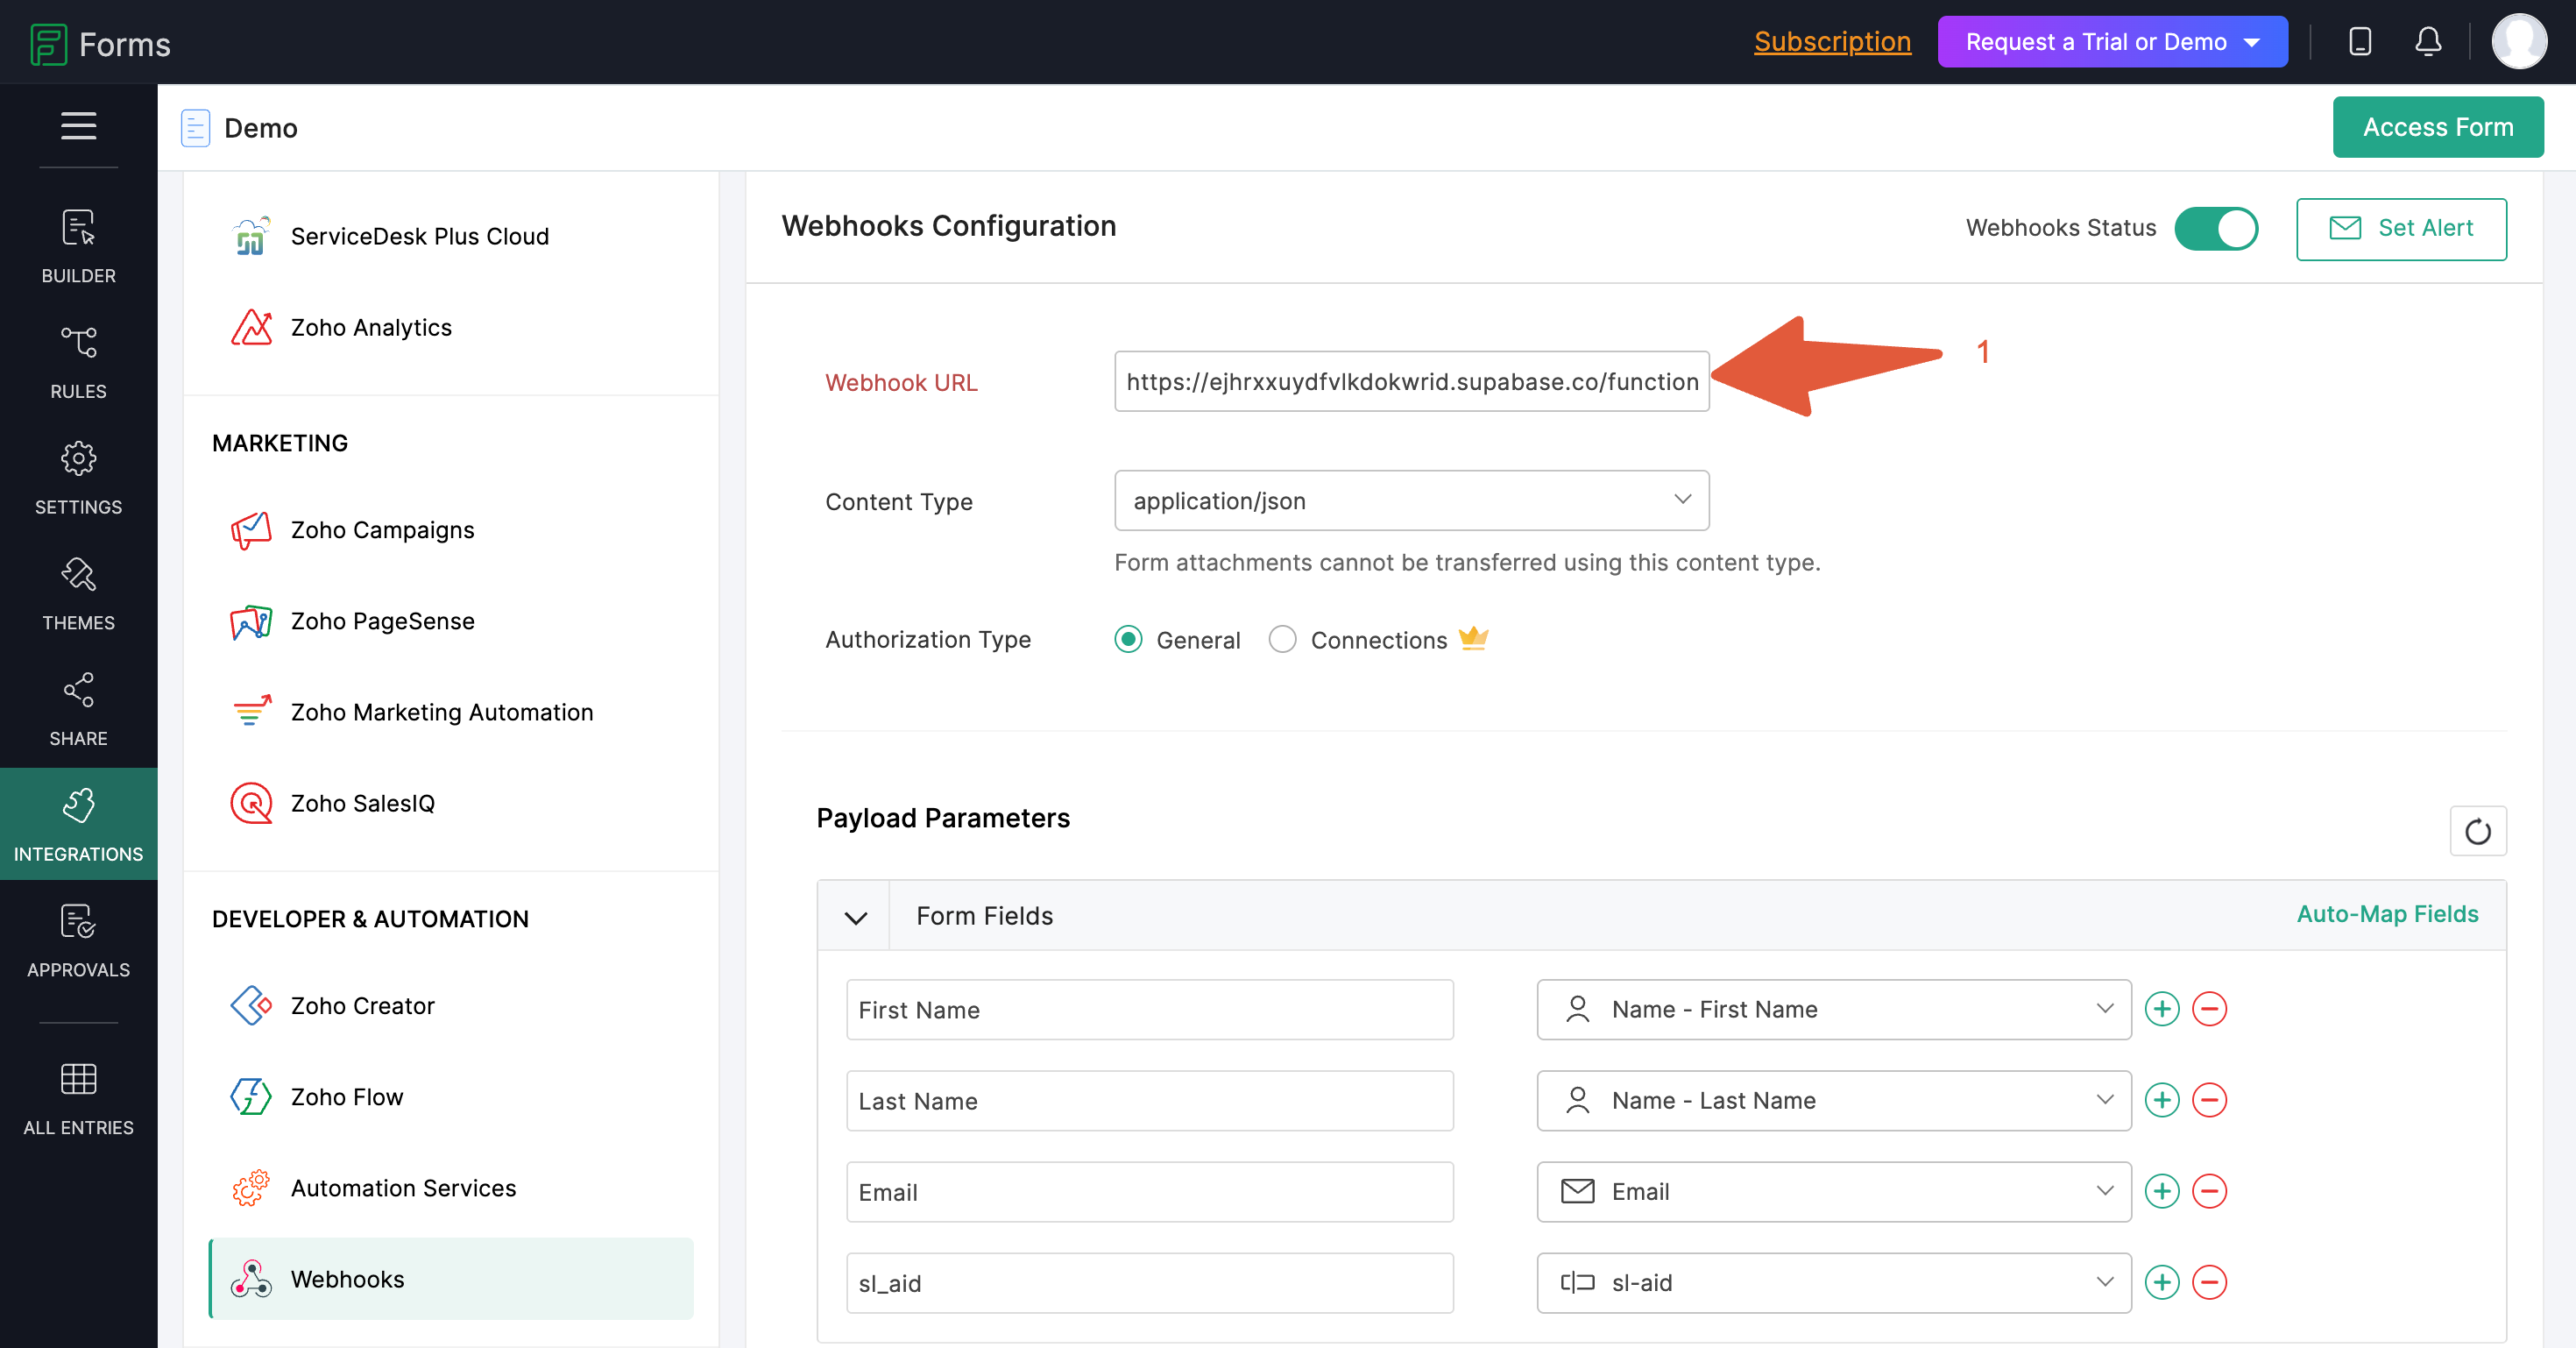Add parameter after First Name row

pos(2162,1009)
